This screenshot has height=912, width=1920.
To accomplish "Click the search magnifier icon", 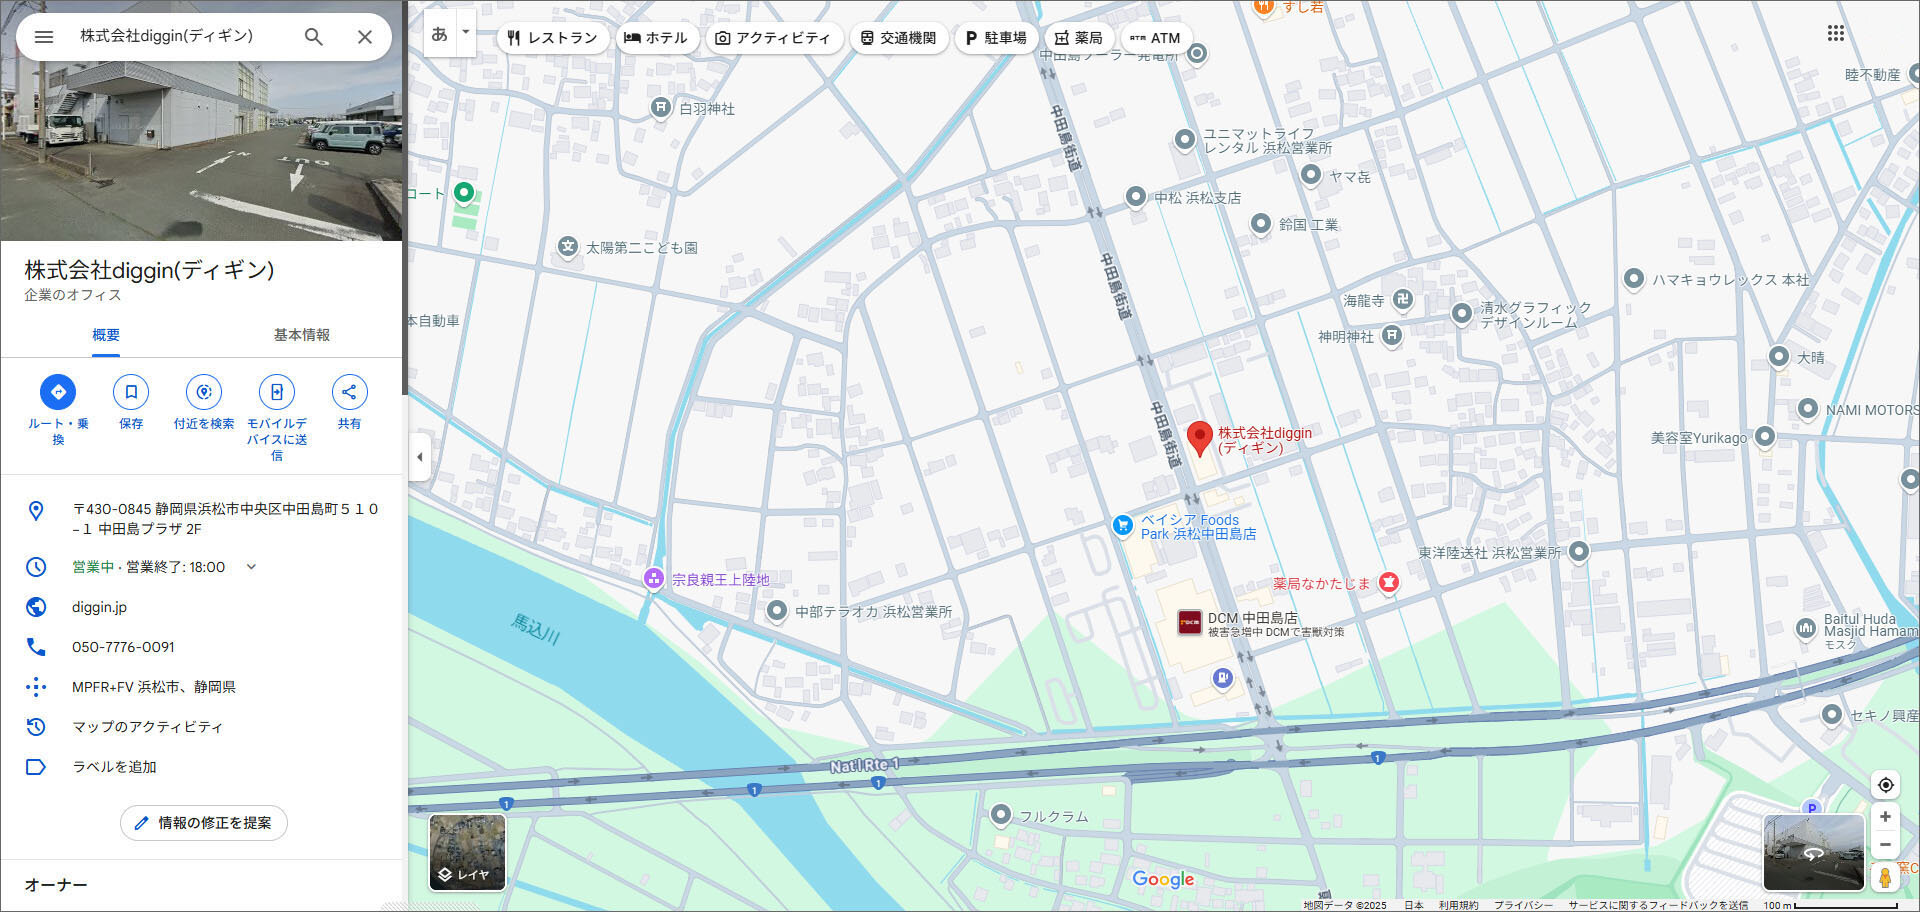I will click(313, 37).
